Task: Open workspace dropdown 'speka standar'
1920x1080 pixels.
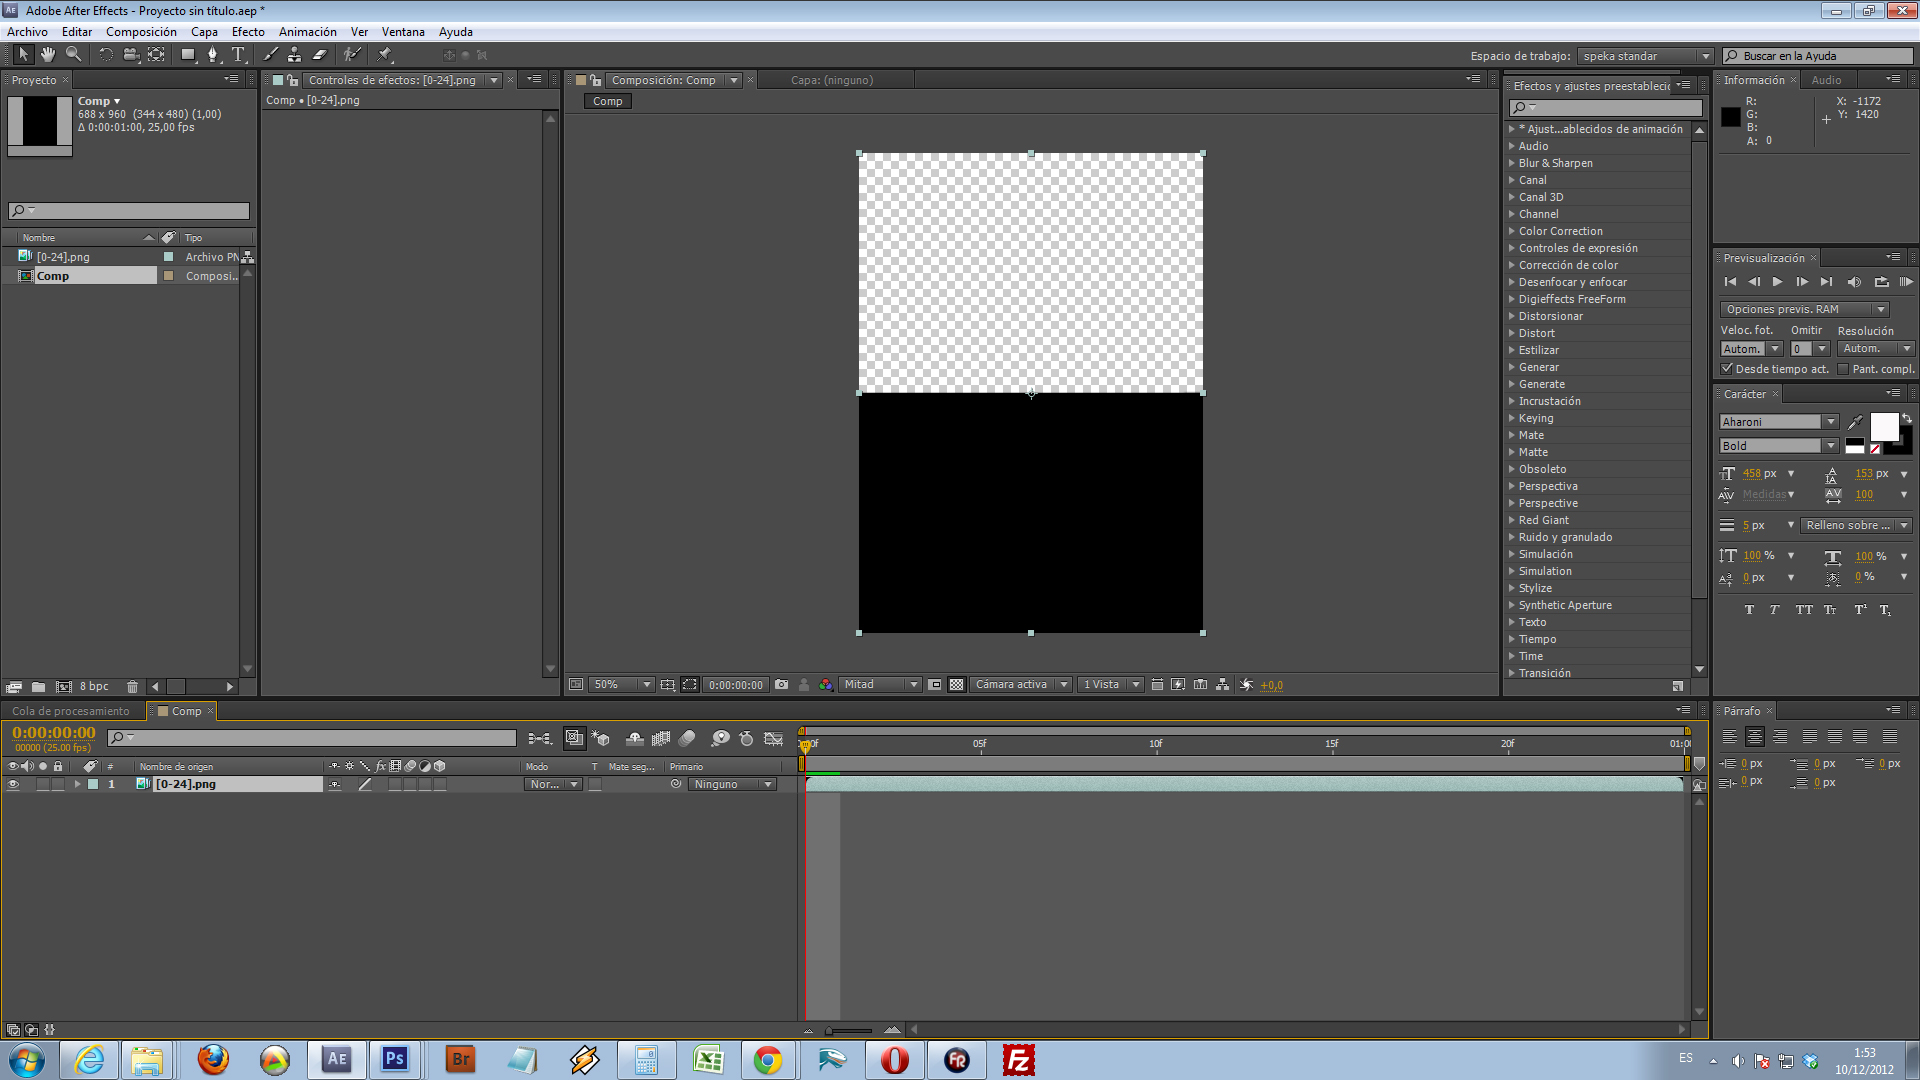Action: point(1646,56)
